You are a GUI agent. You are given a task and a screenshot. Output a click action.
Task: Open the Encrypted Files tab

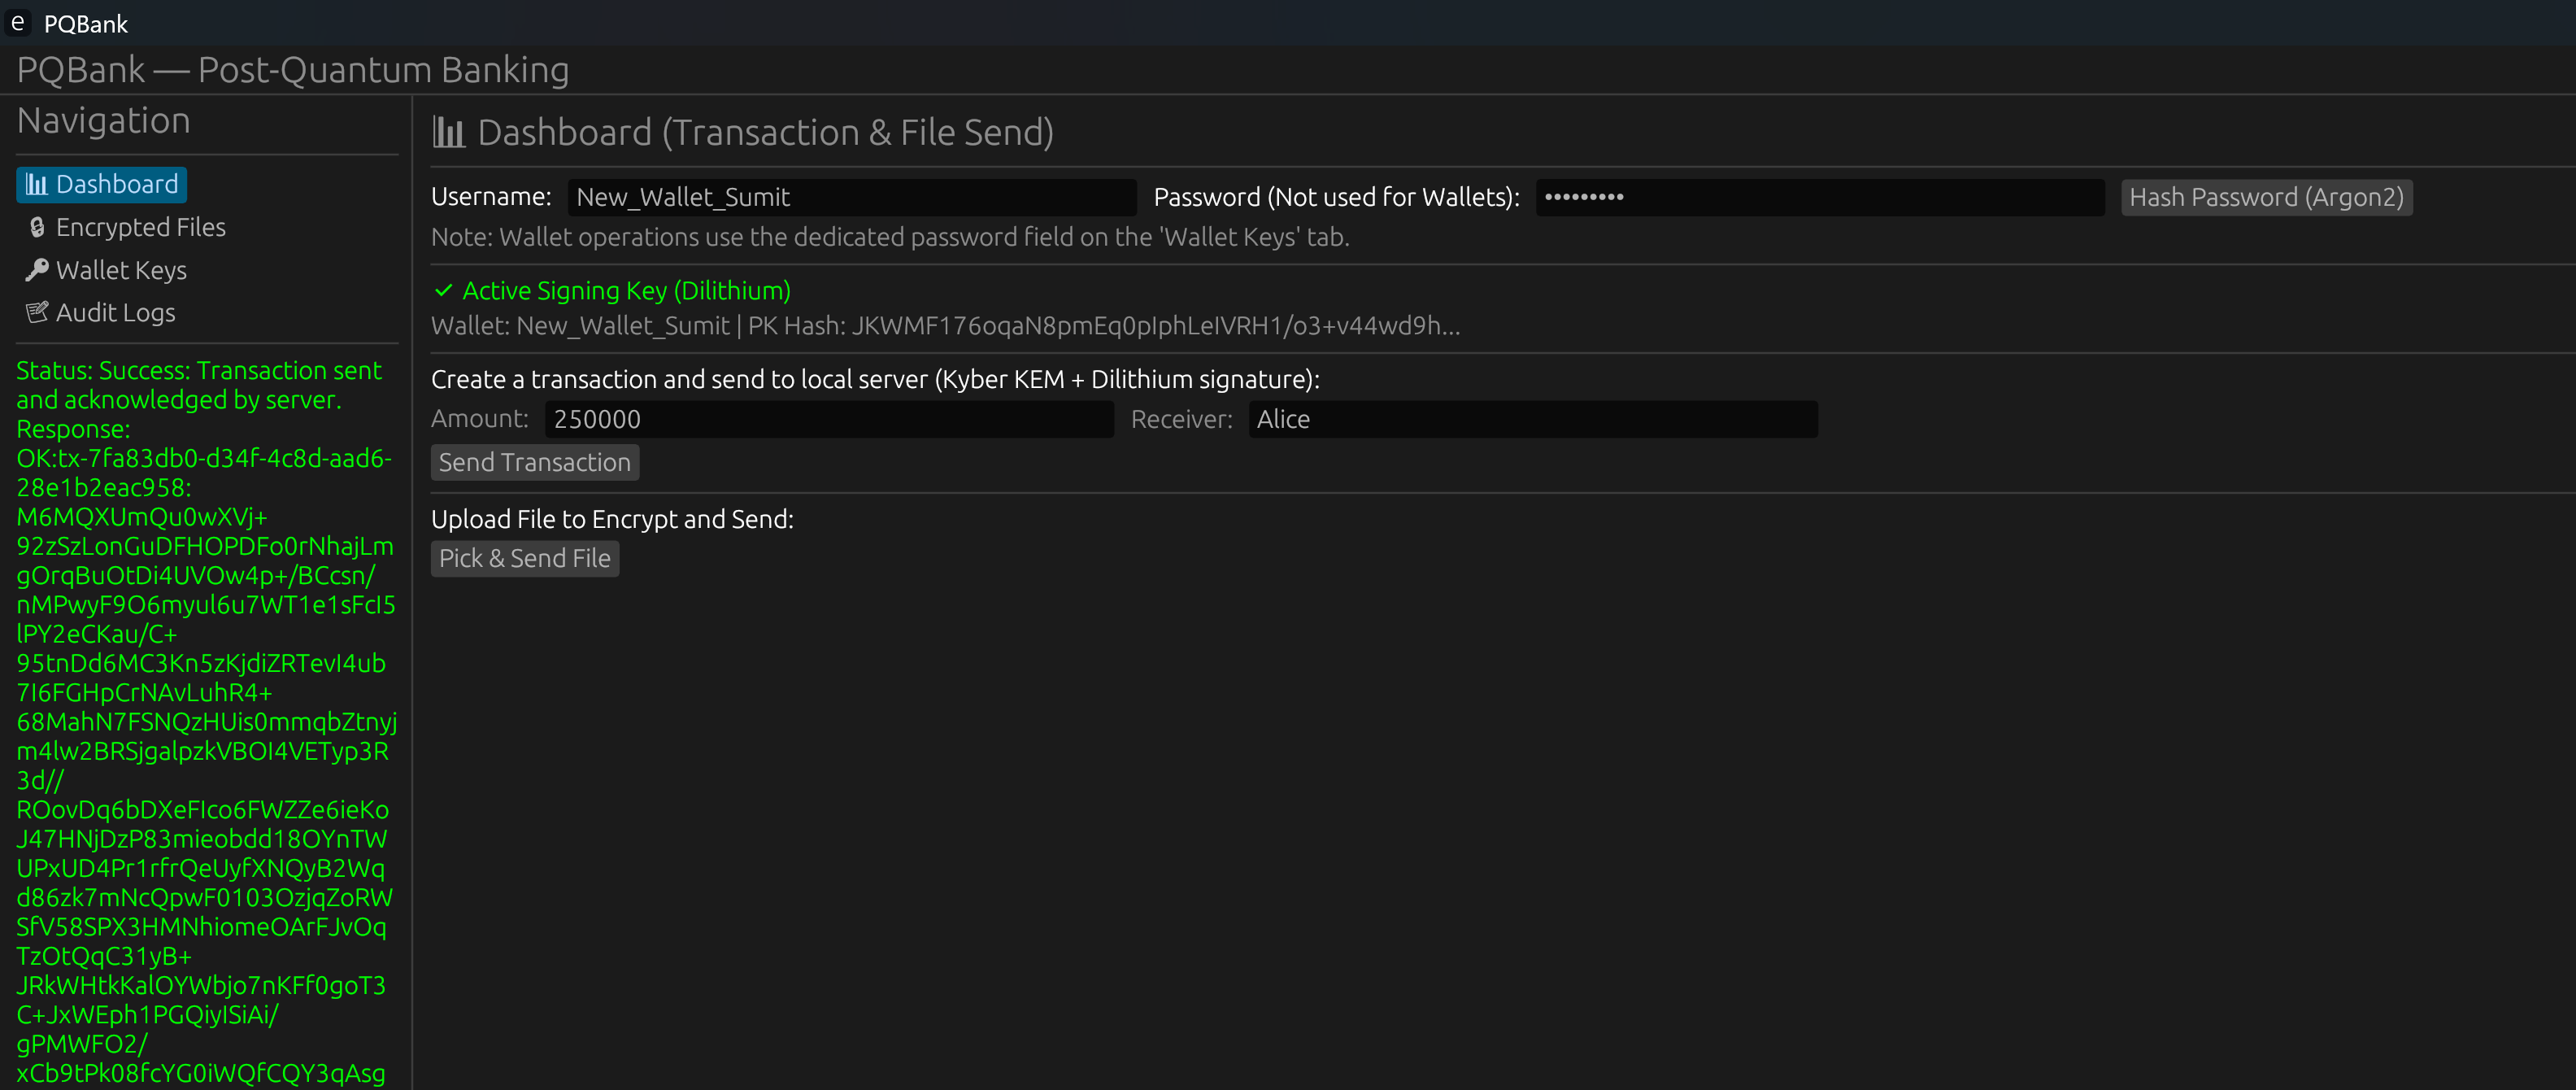coord(140,228)
